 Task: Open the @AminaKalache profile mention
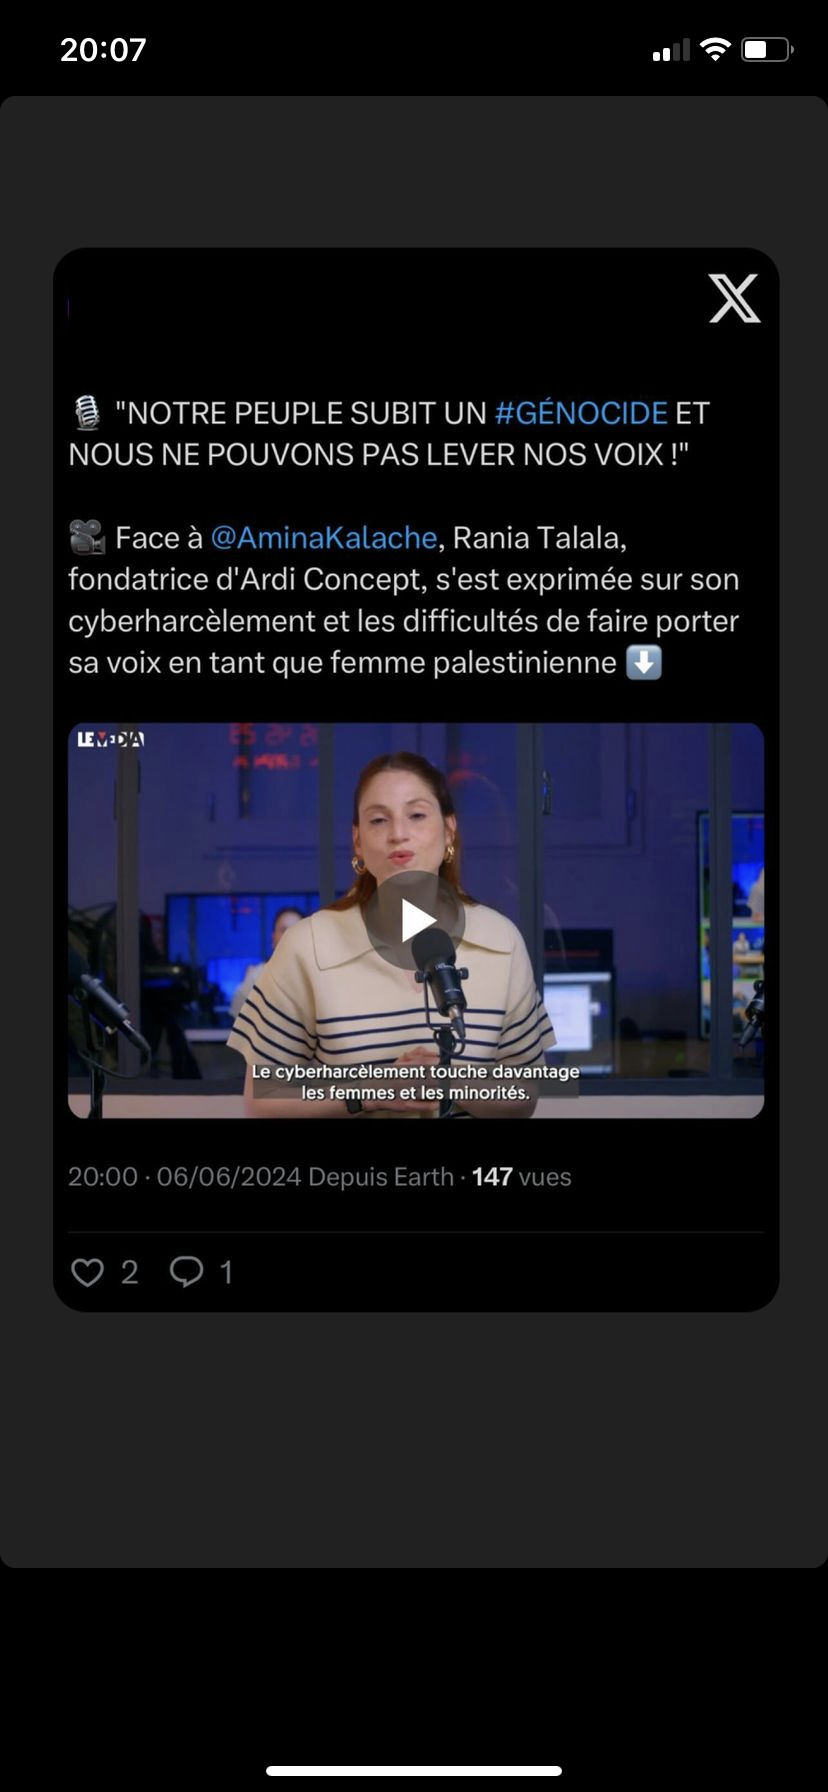[324, 538]
